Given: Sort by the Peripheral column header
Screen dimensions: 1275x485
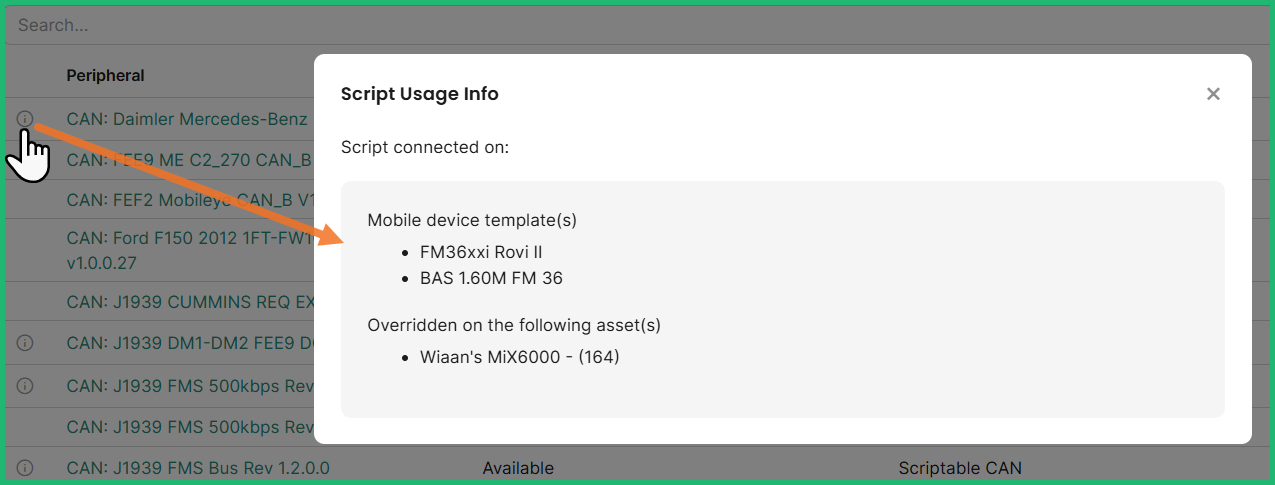Looking at the screenshot, I should tap(105, 75).
